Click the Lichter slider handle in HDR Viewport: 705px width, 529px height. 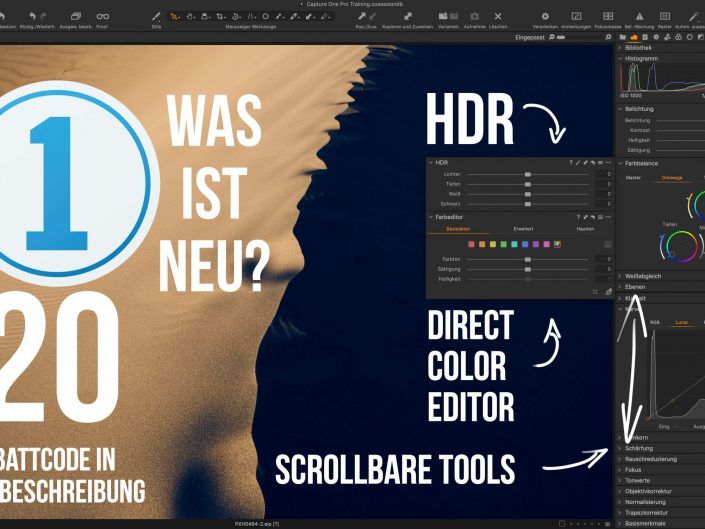click(x=528, y=174)
